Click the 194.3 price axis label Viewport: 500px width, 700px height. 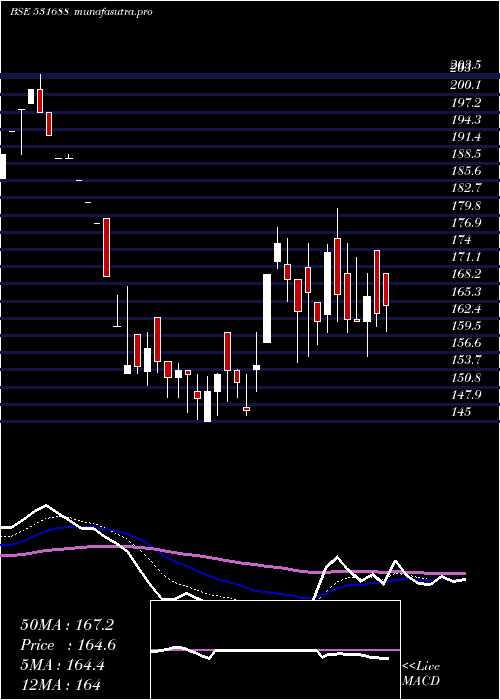coord(466,120)
